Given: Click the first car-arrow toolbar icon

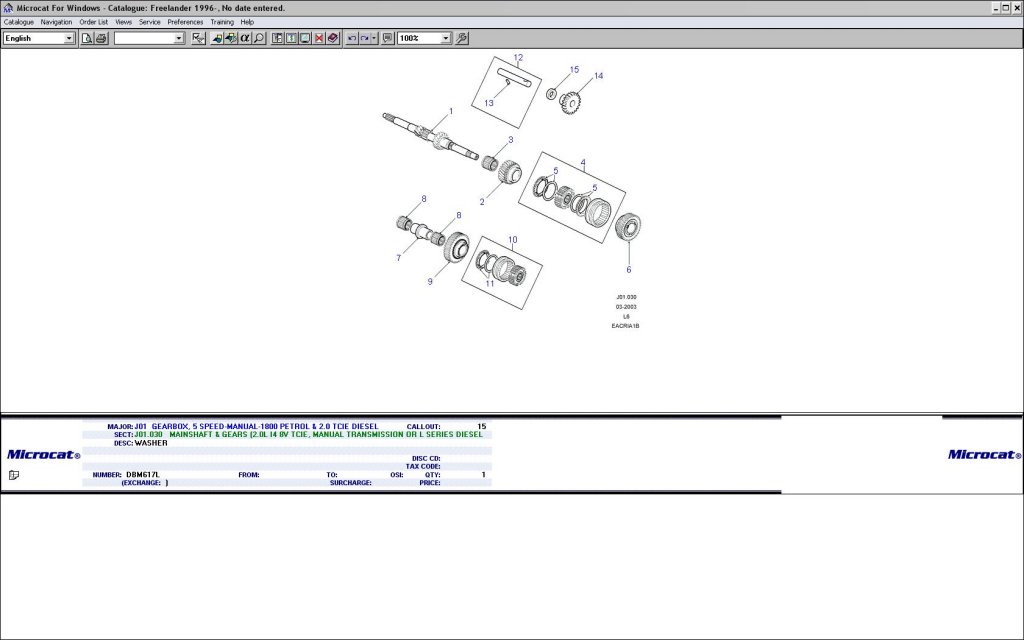Looking at the screenshot, I should pos(217,39).
